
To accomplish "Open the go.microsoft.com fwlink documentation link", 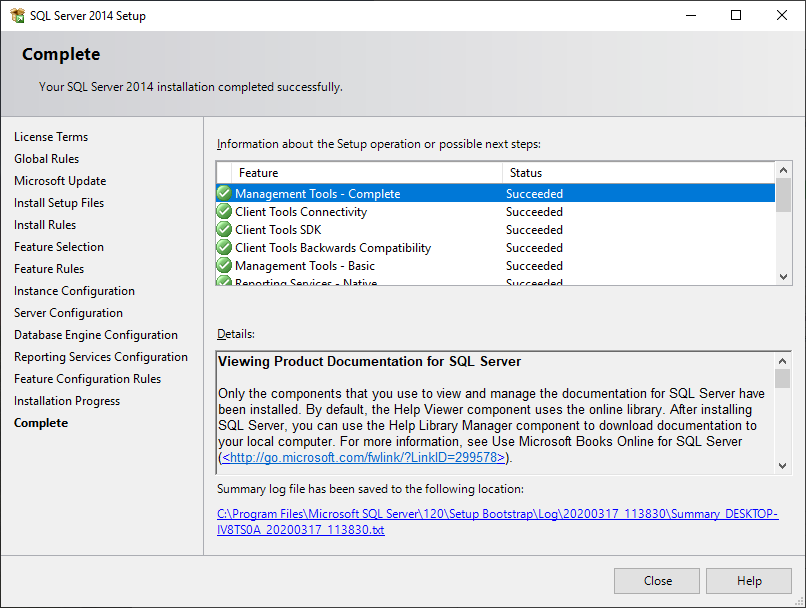I will point(363,457).
